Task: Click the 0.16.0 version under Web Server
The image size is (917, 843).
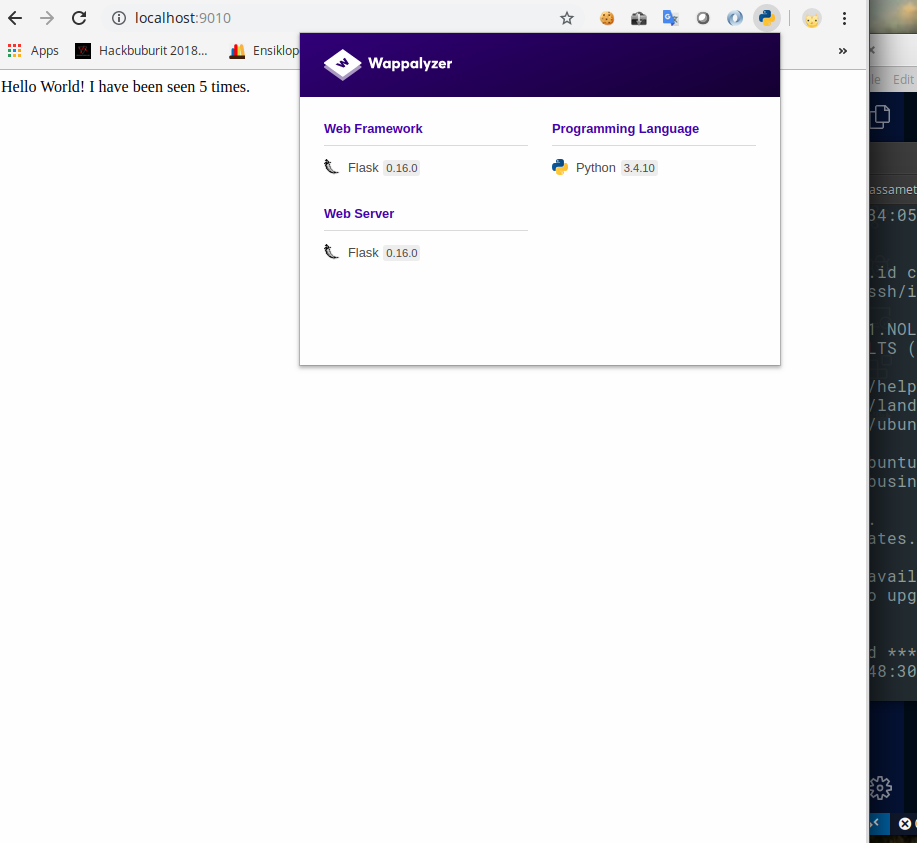Action: pos(402,253)
